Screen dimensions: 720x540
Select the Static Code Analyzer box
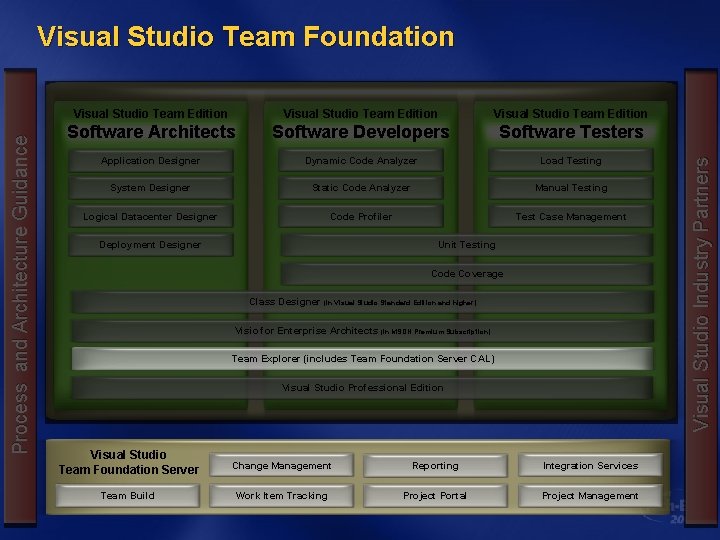361,188
